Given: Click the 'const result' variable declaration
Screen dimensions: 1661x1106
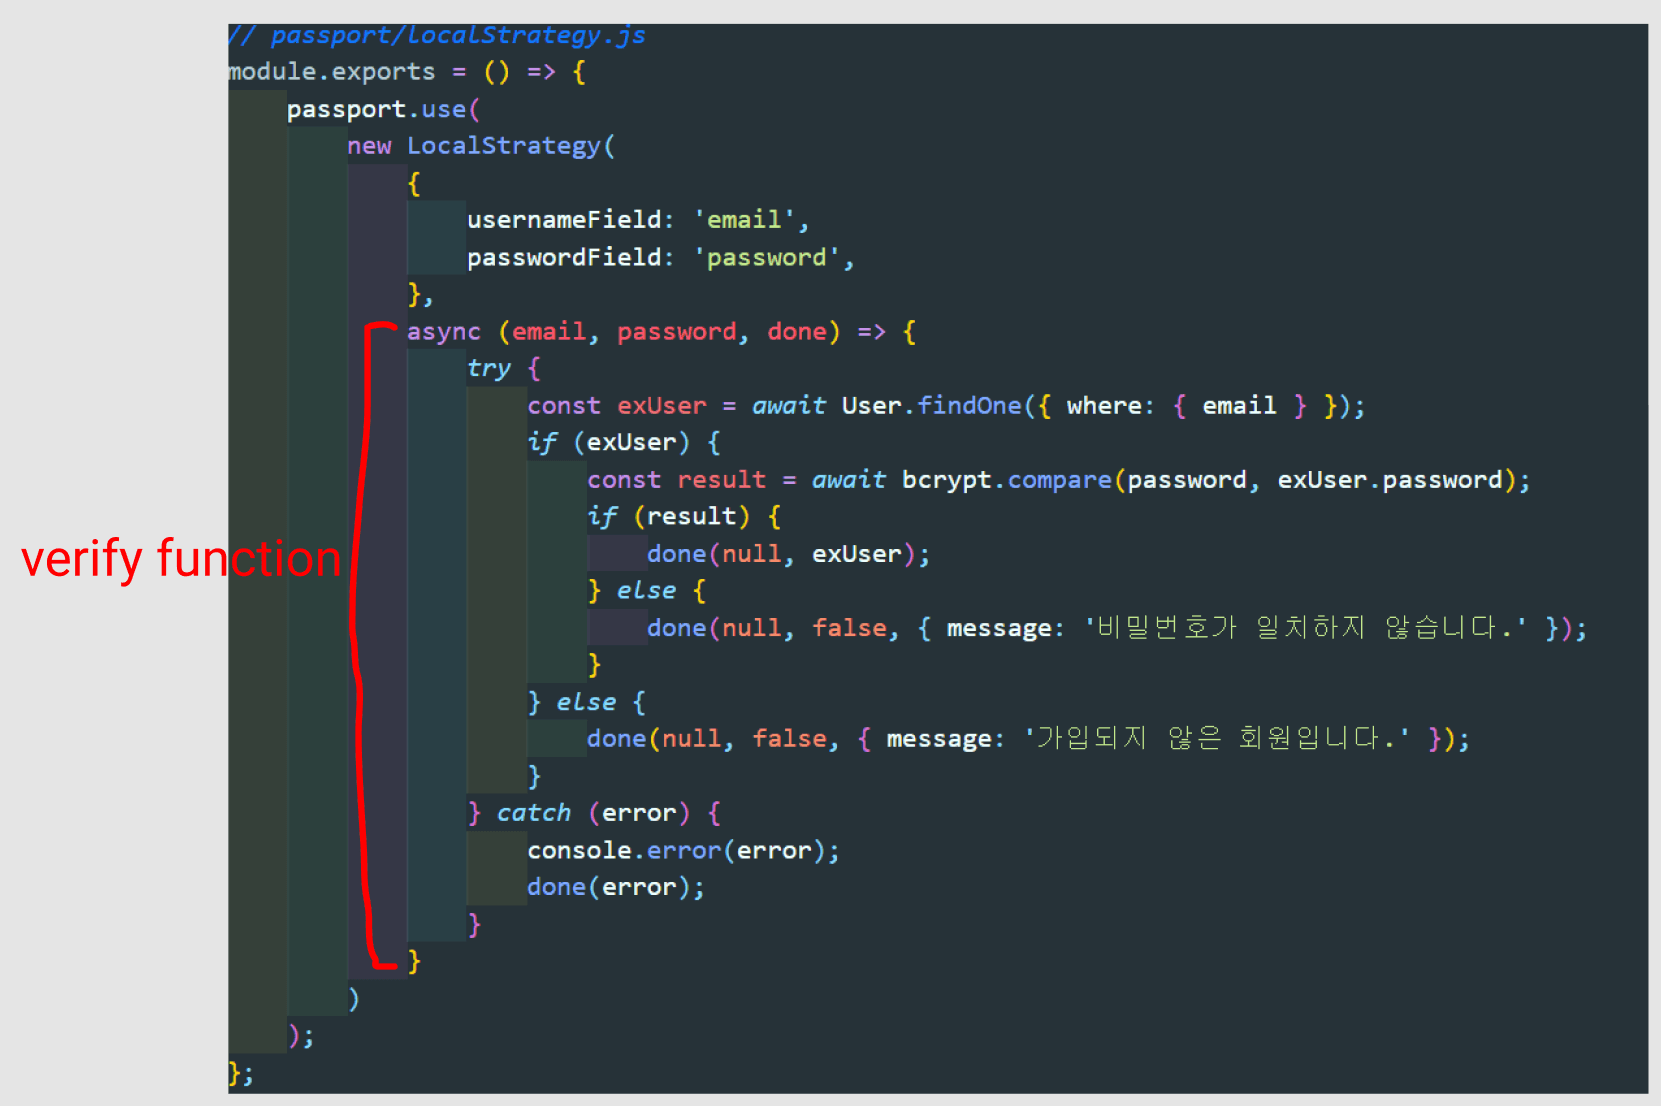Looking at the screenshot, I should pos(675,480).
